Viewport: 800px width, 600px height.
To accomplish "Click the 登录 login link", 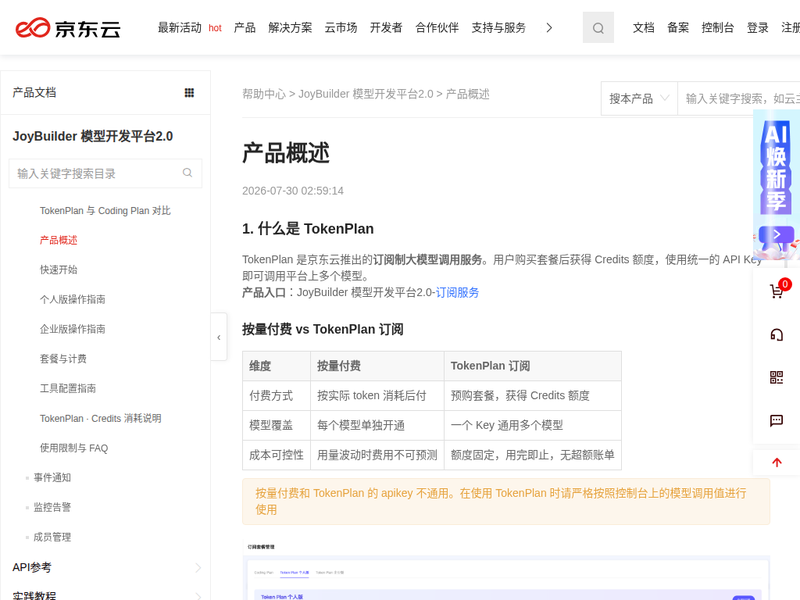I will click(758, 28).
